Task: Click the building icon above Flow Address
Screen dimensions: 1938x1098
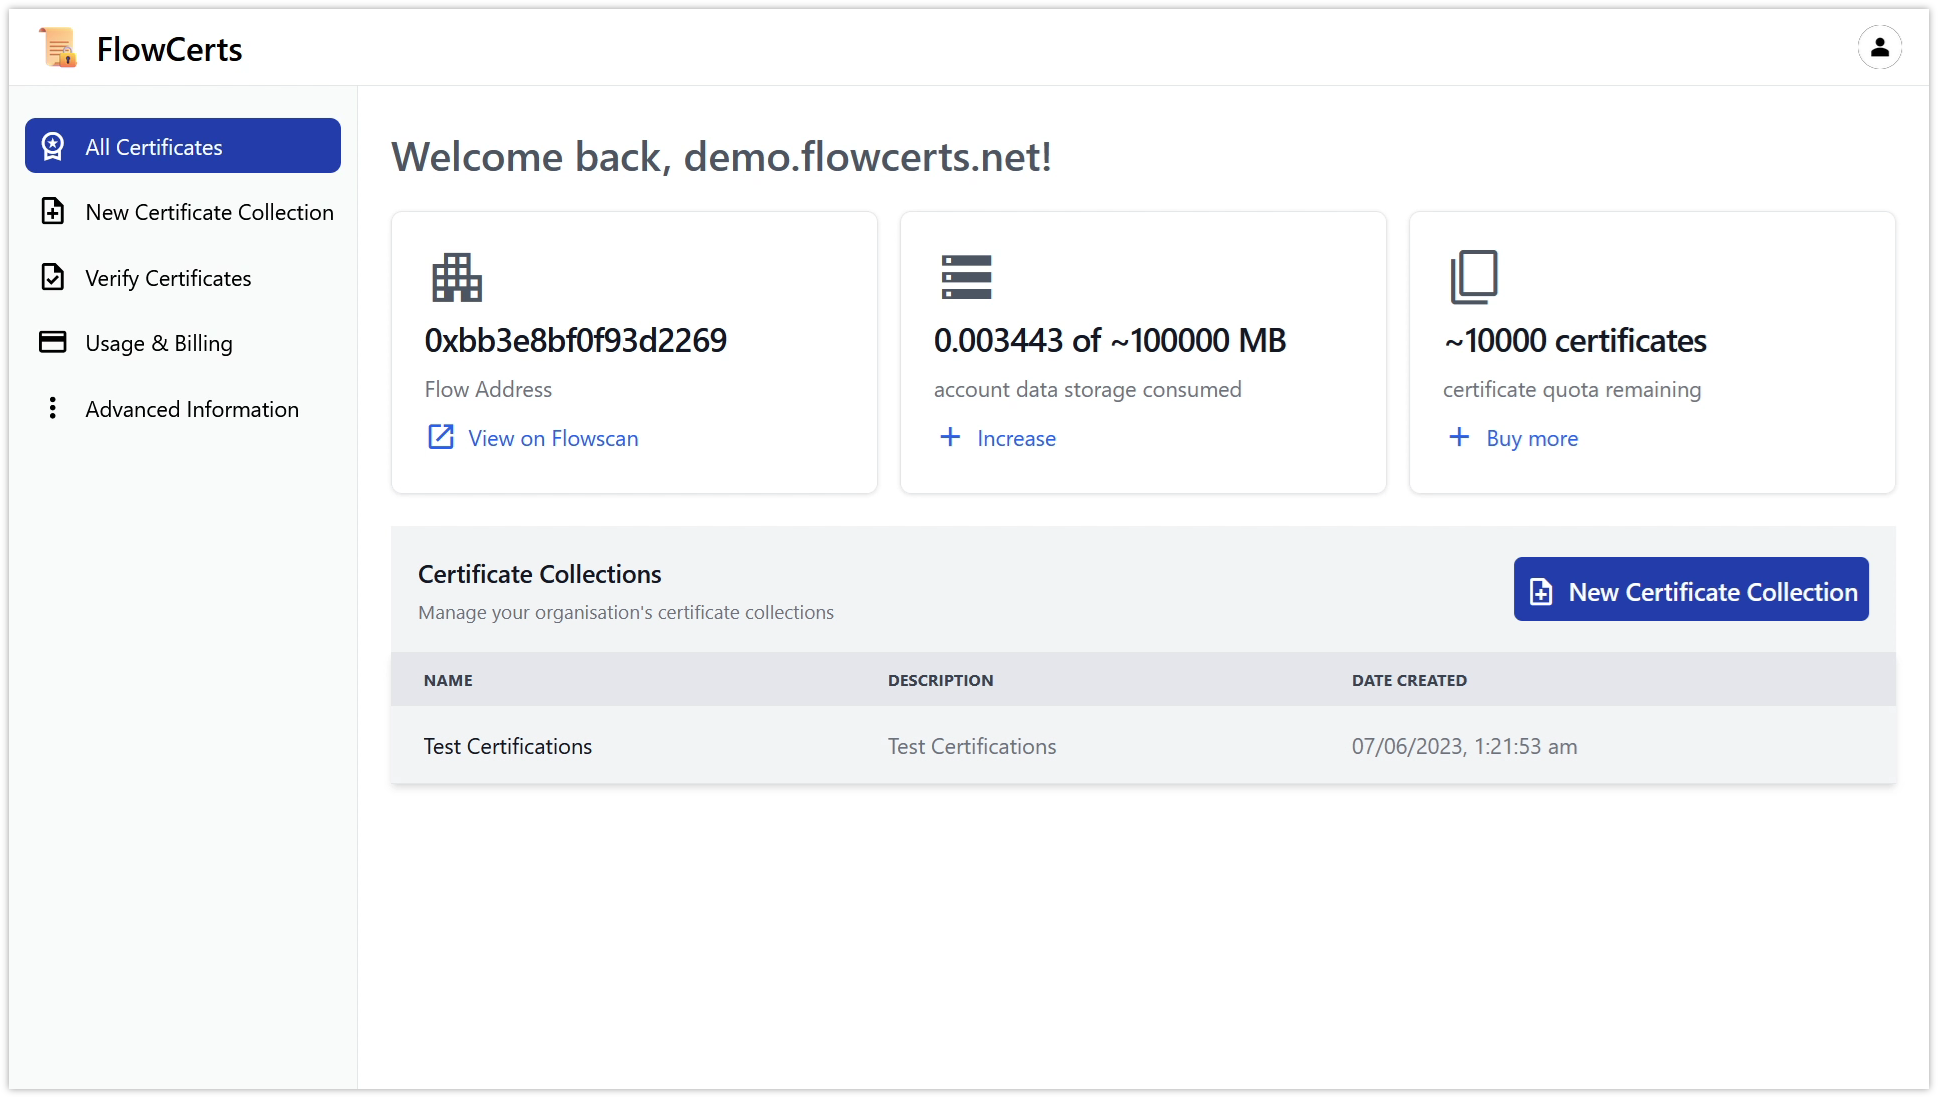Action: (x=457, y=277)
